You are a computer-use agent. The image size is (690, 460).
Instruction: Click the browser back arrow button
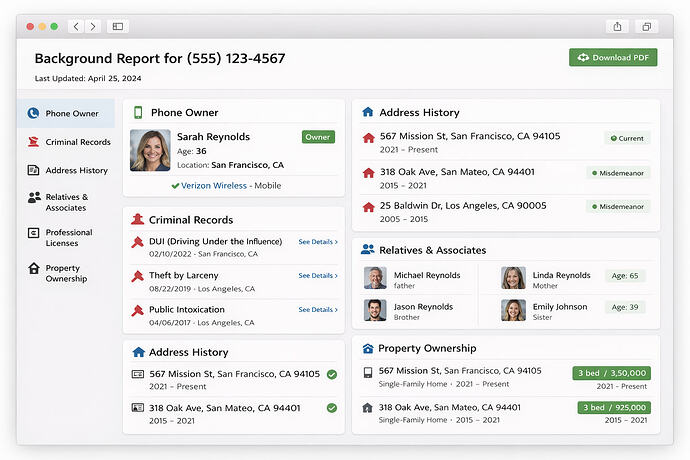[x=76, y=26]
